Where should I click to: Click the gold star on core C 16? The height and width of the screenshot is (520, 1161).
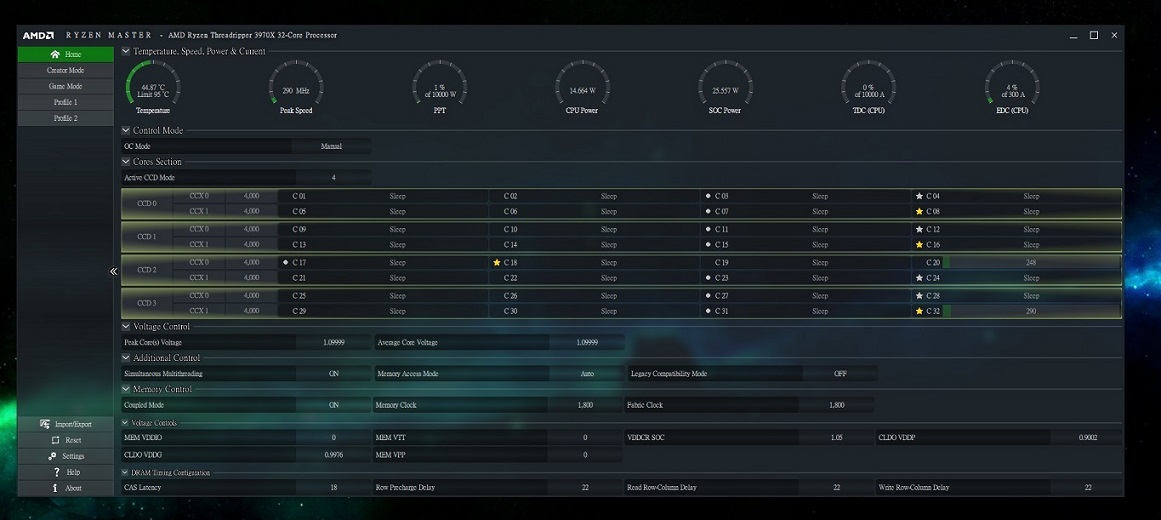tap(919, 244)
